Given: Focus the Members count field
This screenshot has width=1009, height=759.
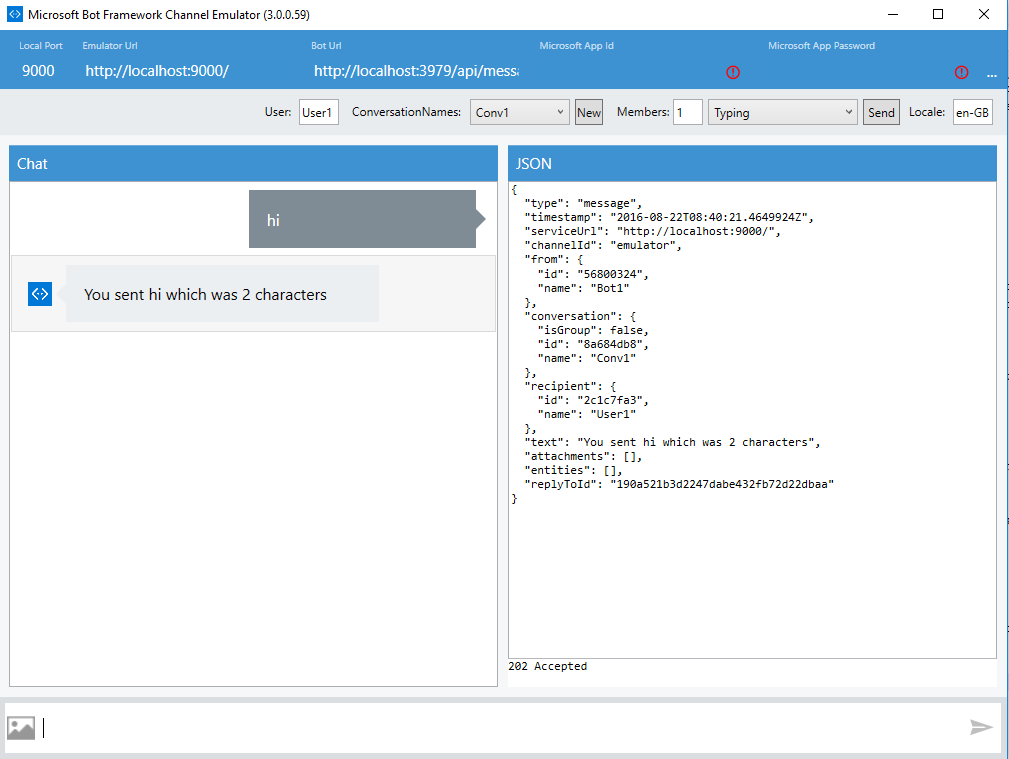Looking at the screenshot, I should [x=688, y=112].
